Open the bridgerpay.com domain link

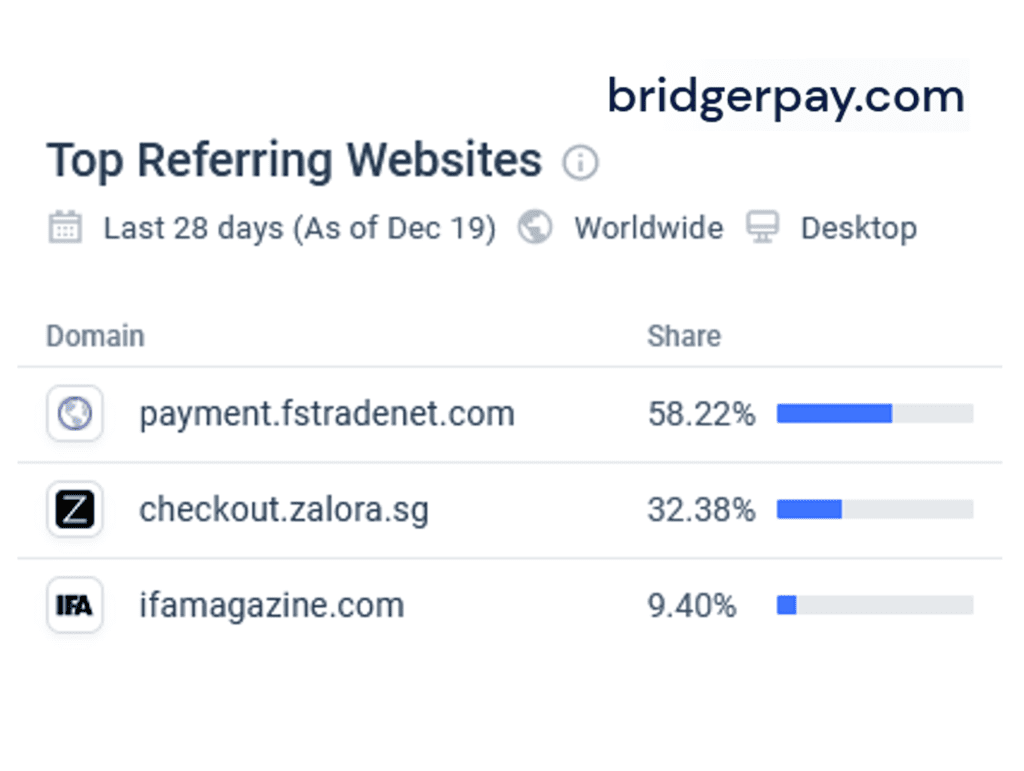(784, 96)
